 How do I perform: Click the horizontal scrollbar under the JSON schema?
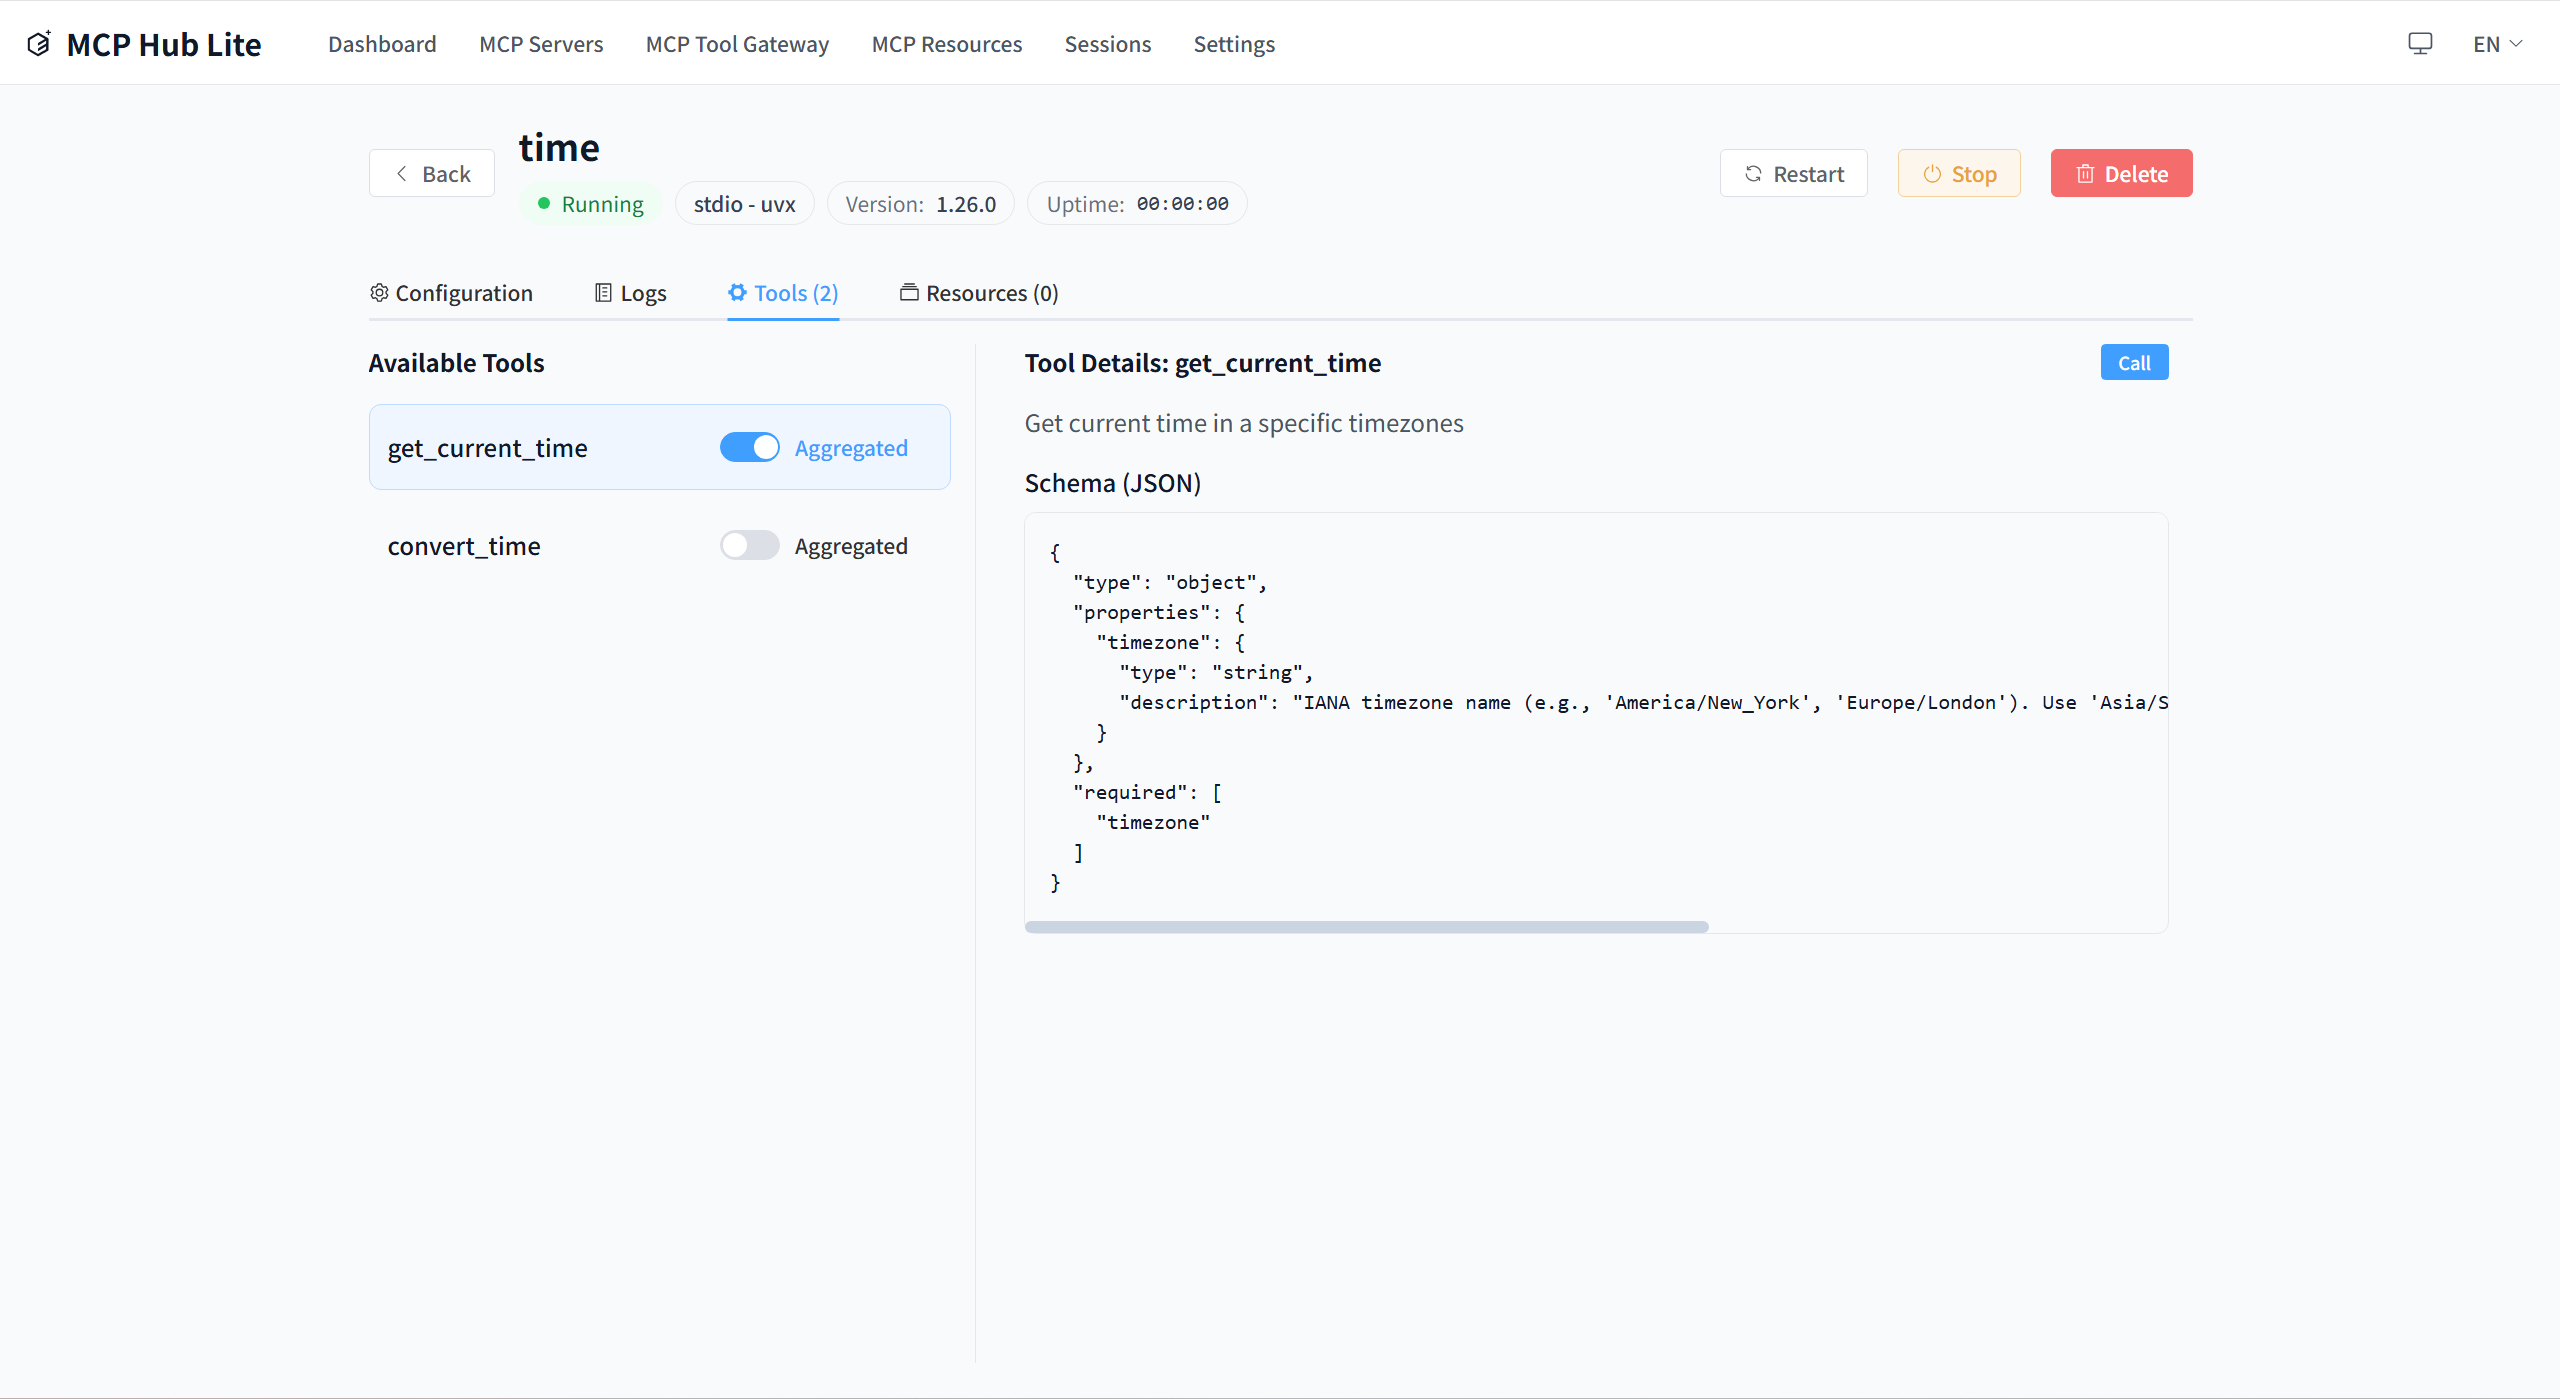[x=1366, y=927]
